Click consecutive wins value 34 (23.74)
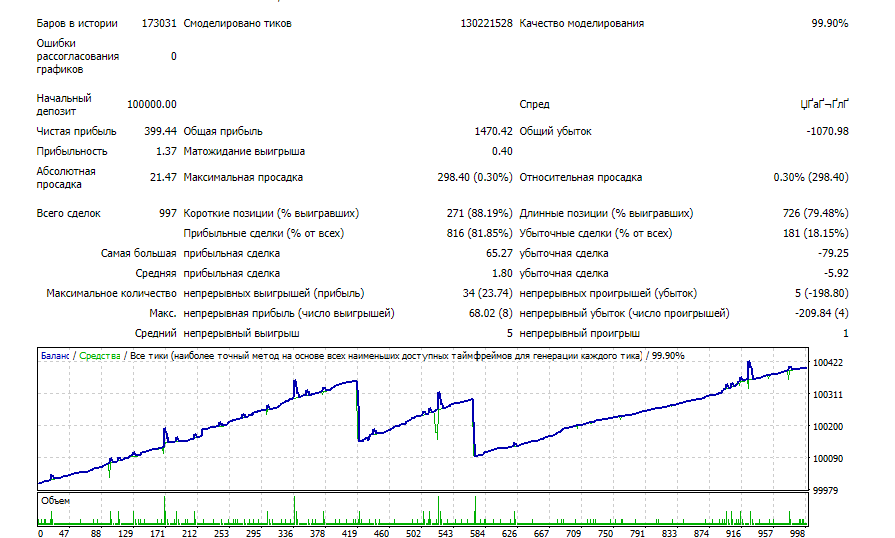895x538 pixels. 487,293
